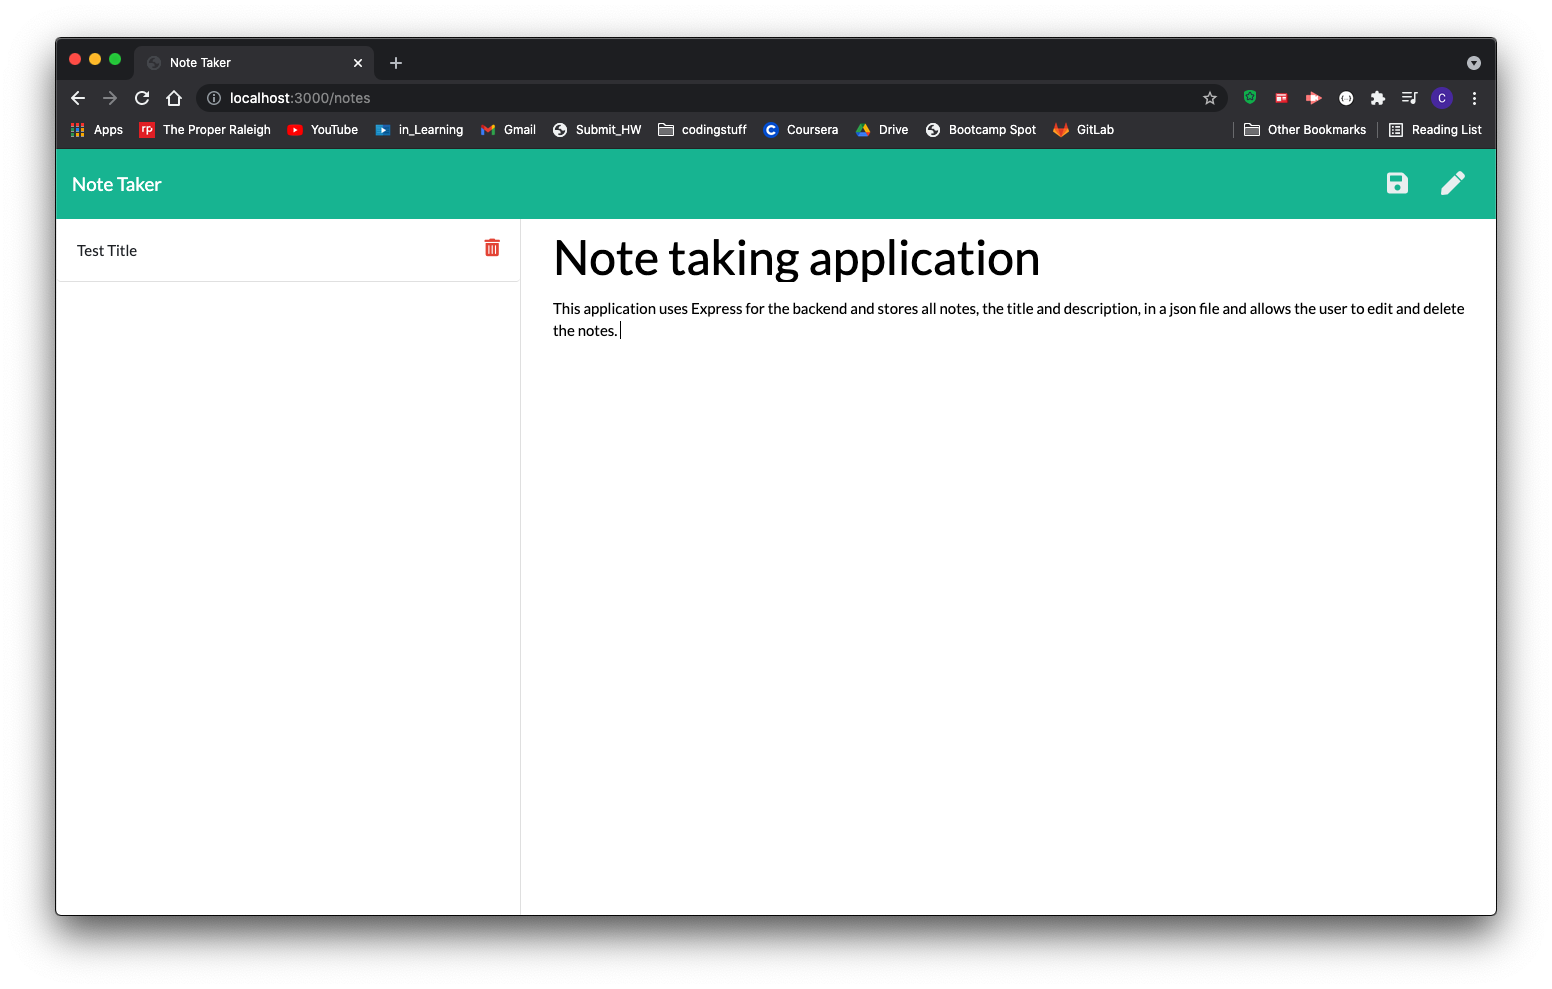Open the in_Learning bookmark
This screenshot has width=1552, height=989.
click(420, 130)
